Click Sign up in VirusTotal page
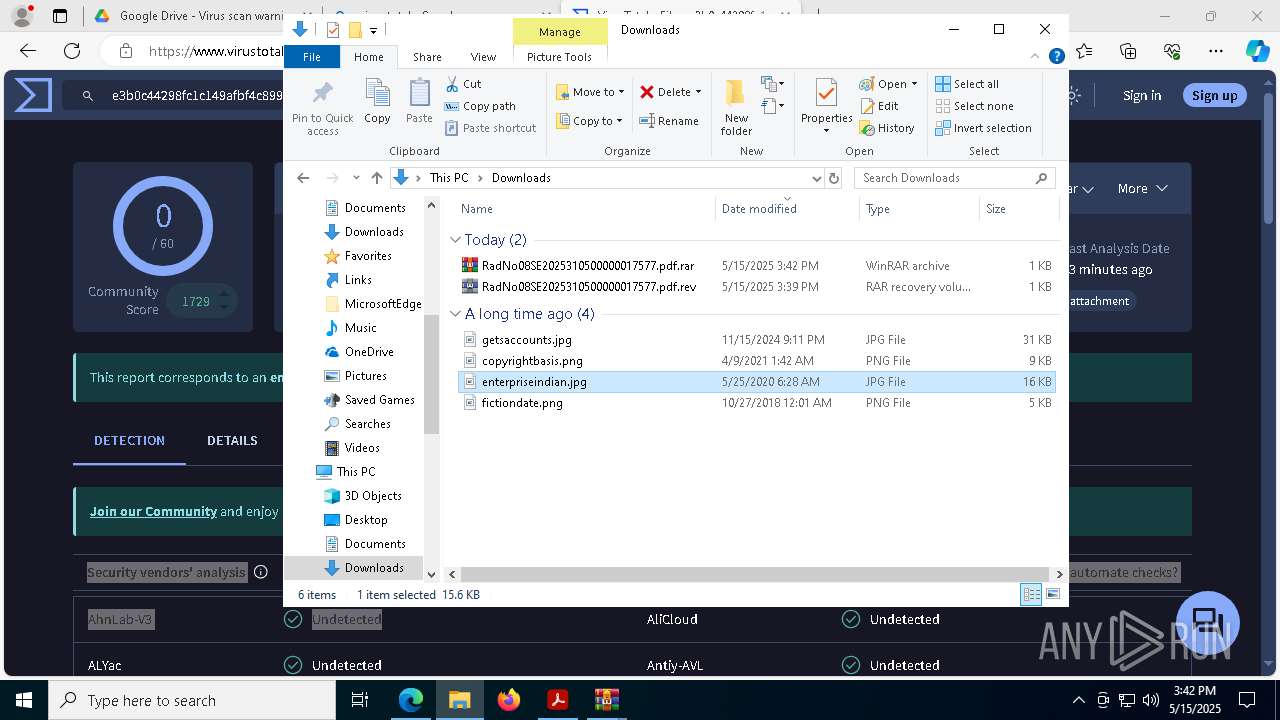 (x=1214, y=95)
